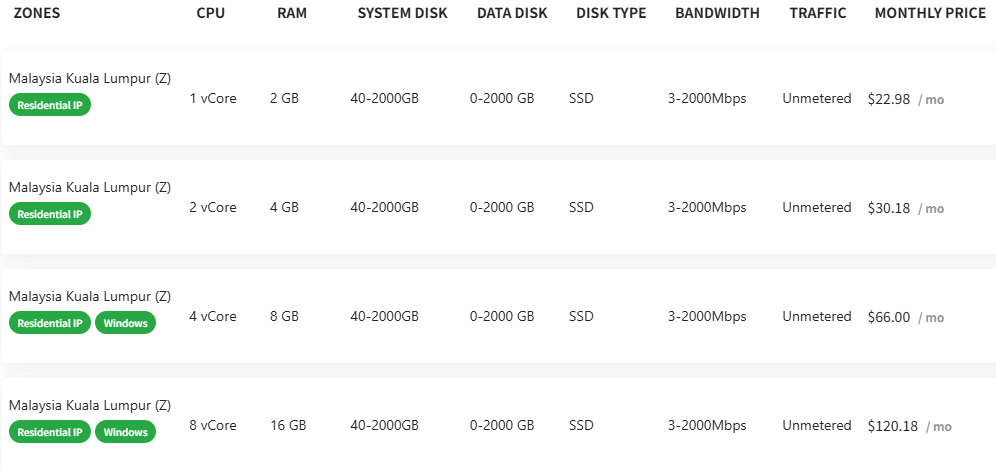Click the SYSTEM DISK column header
996x469 pixels.
point(402,14)
